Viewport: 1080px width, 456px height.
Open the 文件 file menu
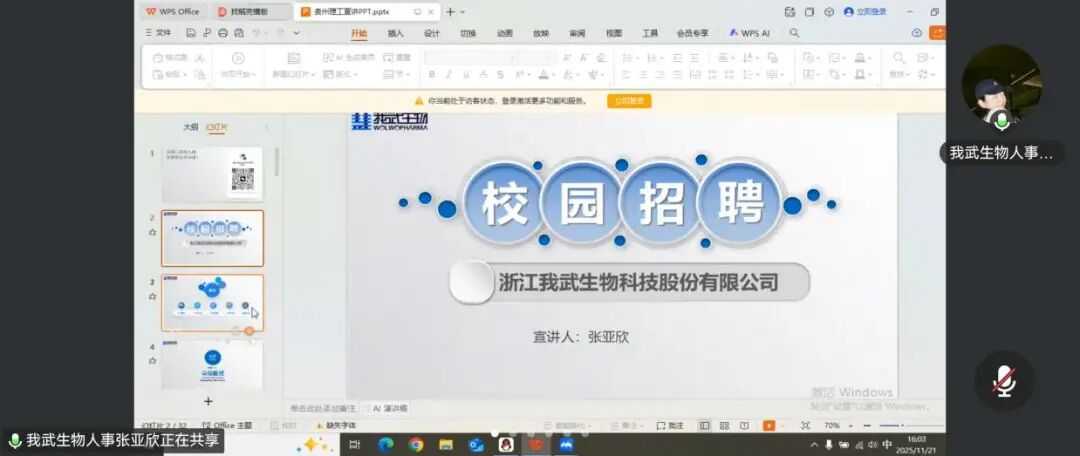click(x=158, y=33)
